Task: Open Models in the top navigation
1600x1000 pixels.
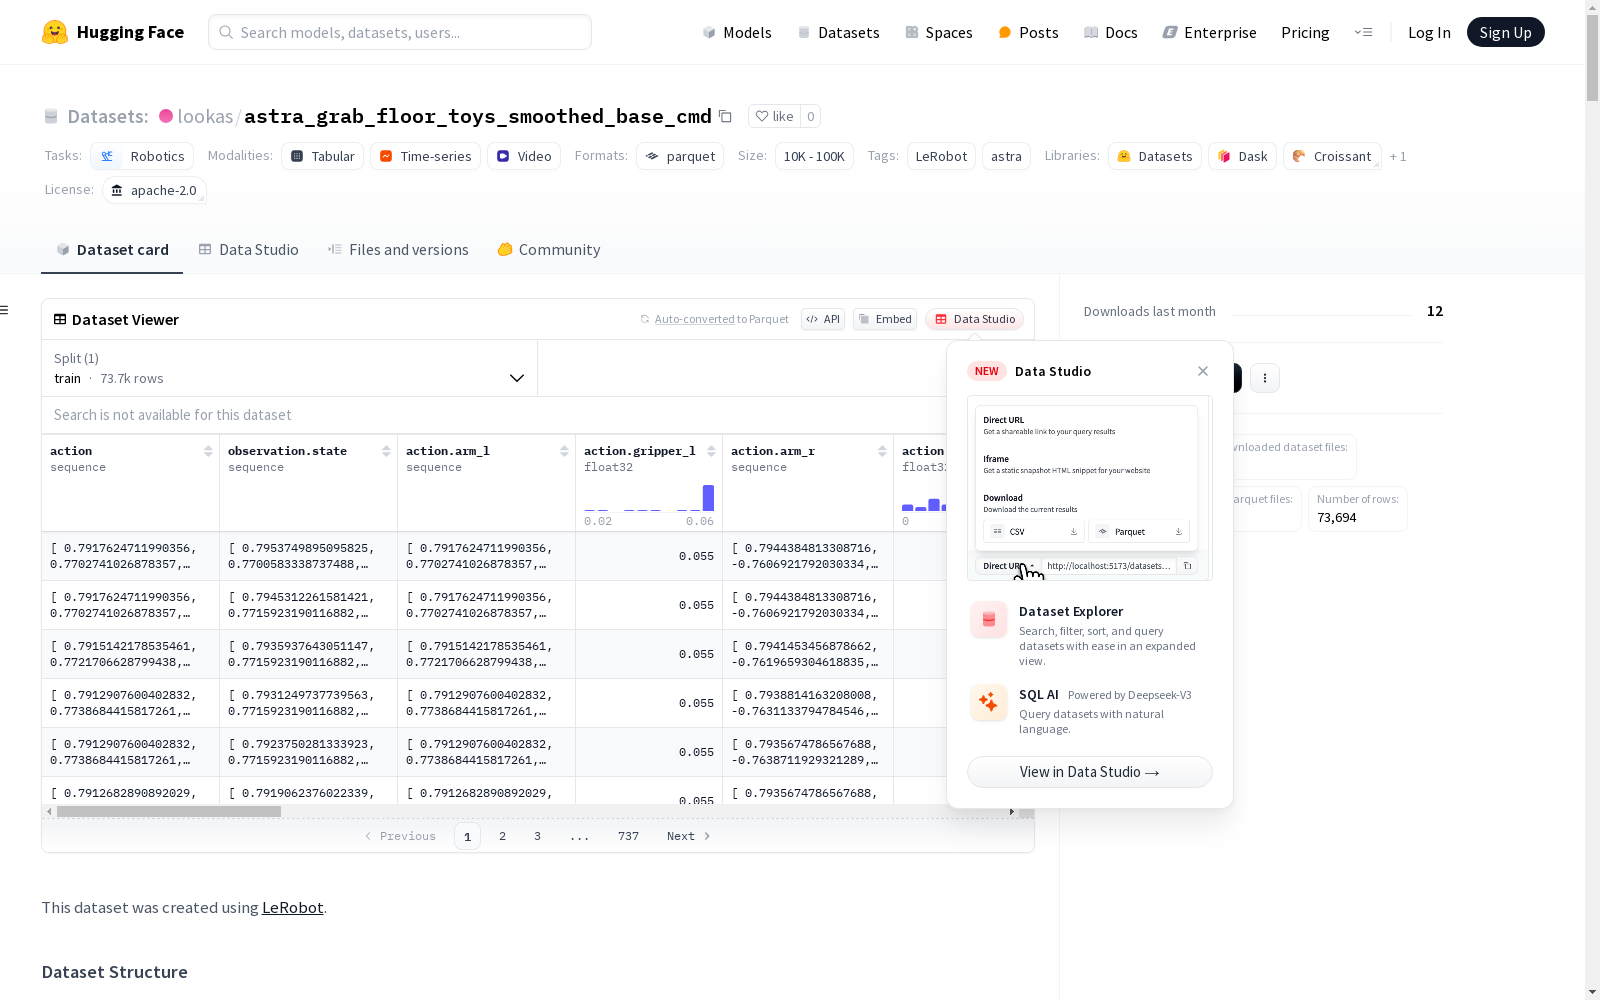Action: tap(737, 32)
